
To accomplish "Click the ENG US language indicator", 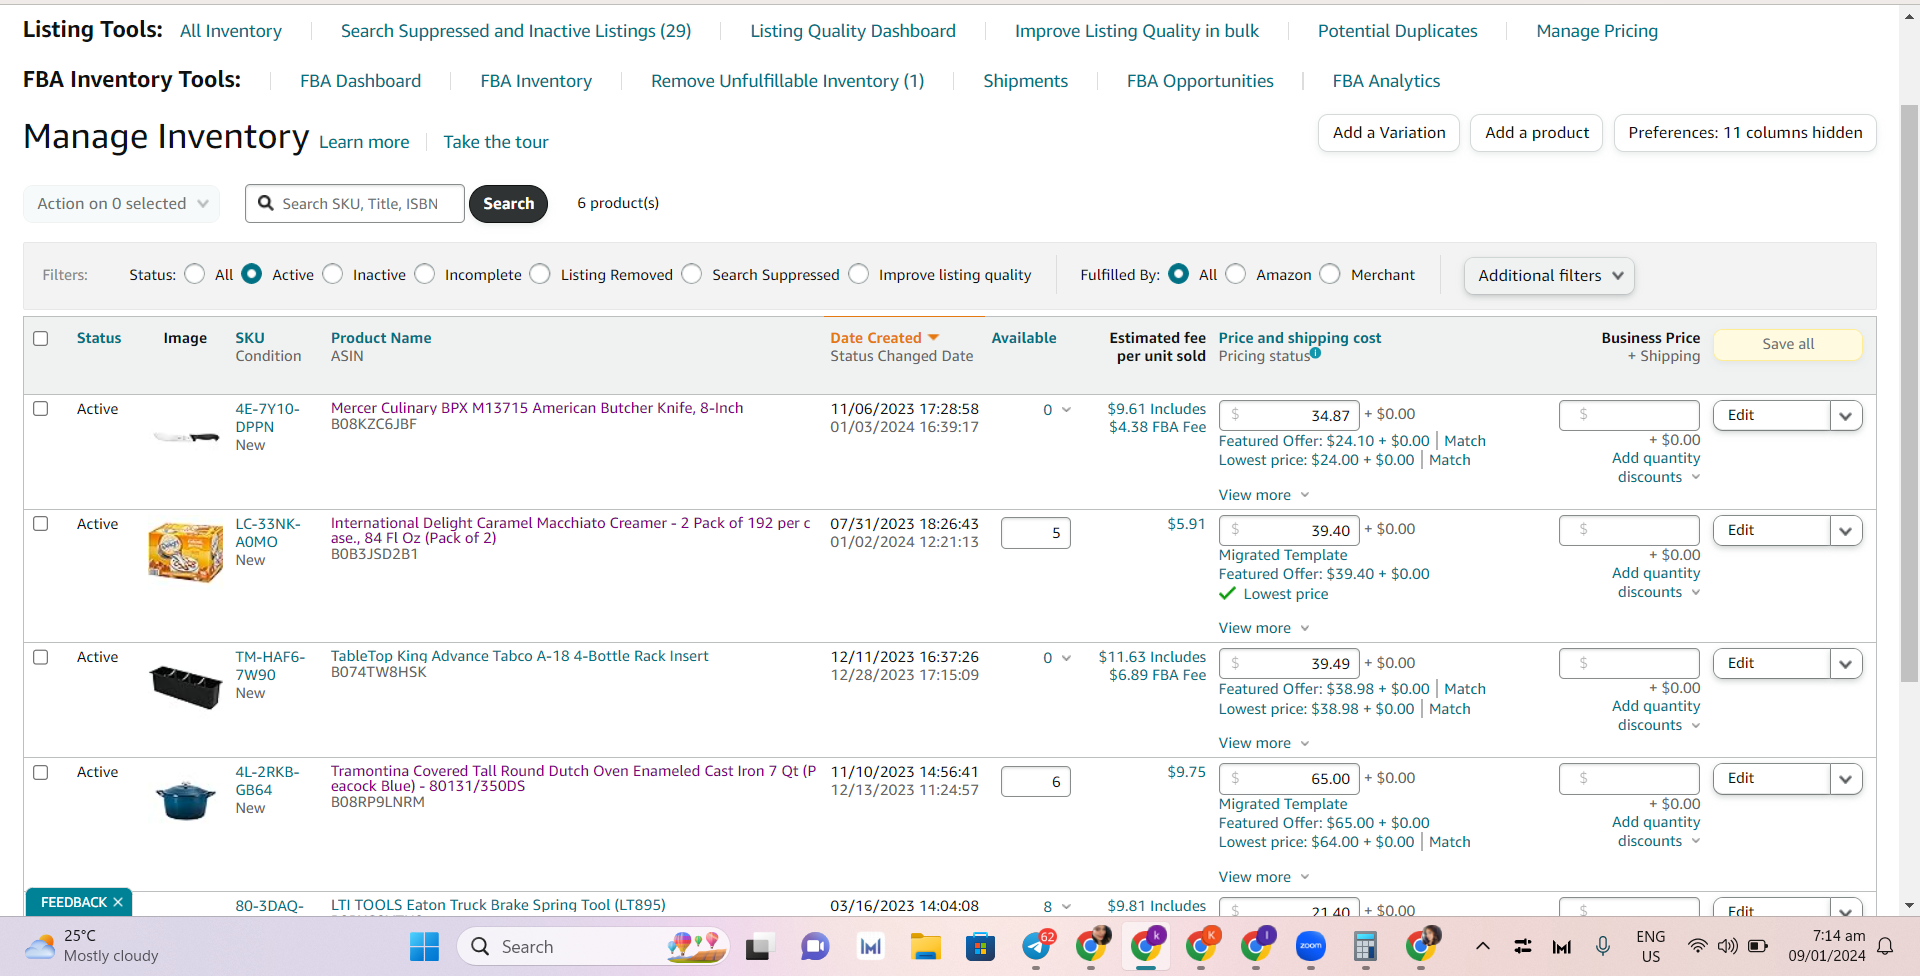I will coord(1651,946).
